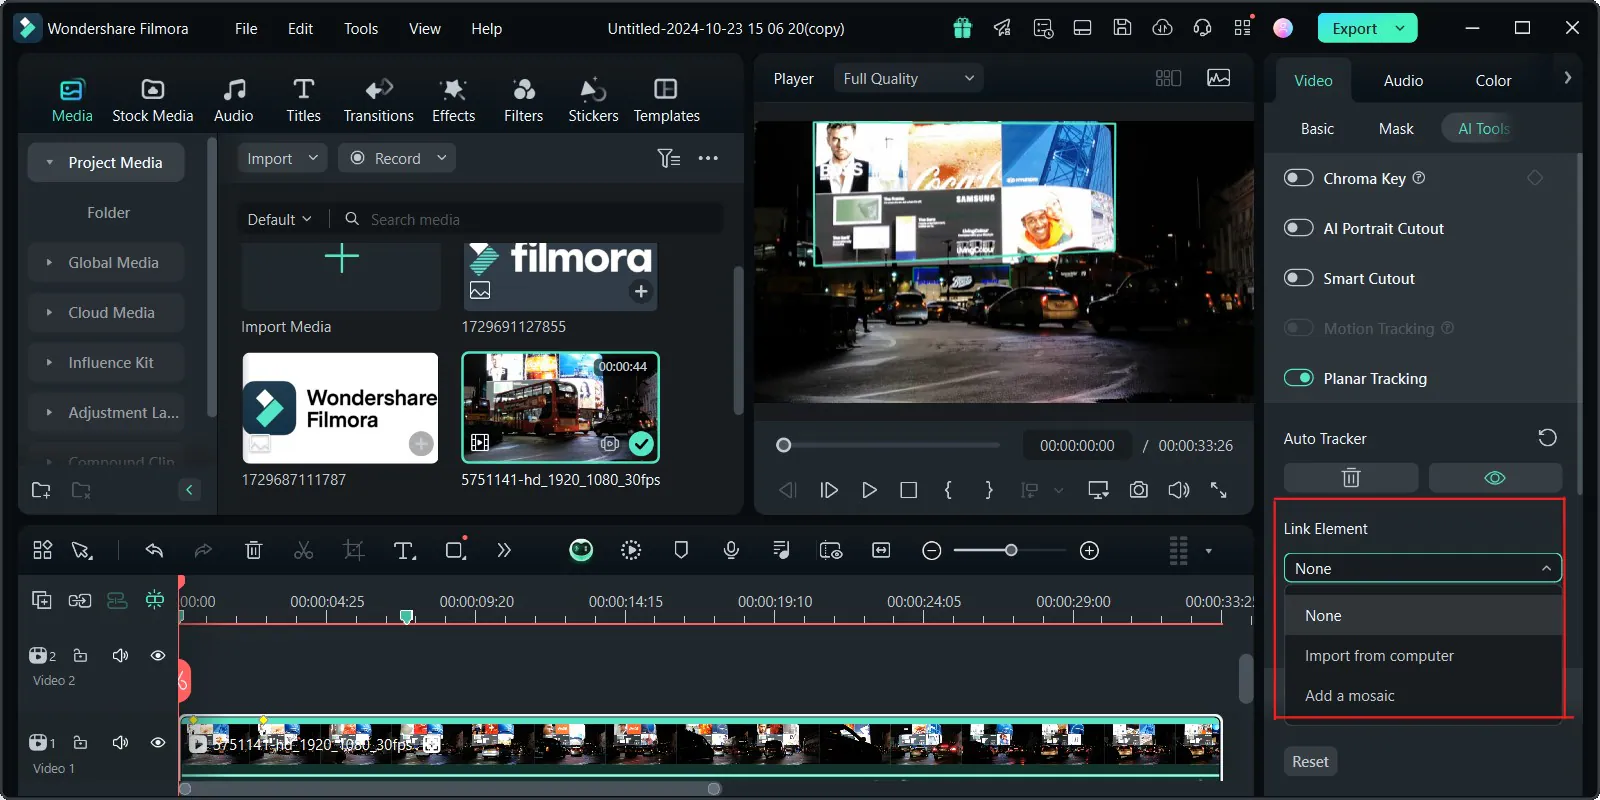The height and width of the screenshot is (800, 1600).
Task: Zoom out the timeline with minus icon
Action: coord(931,551)
